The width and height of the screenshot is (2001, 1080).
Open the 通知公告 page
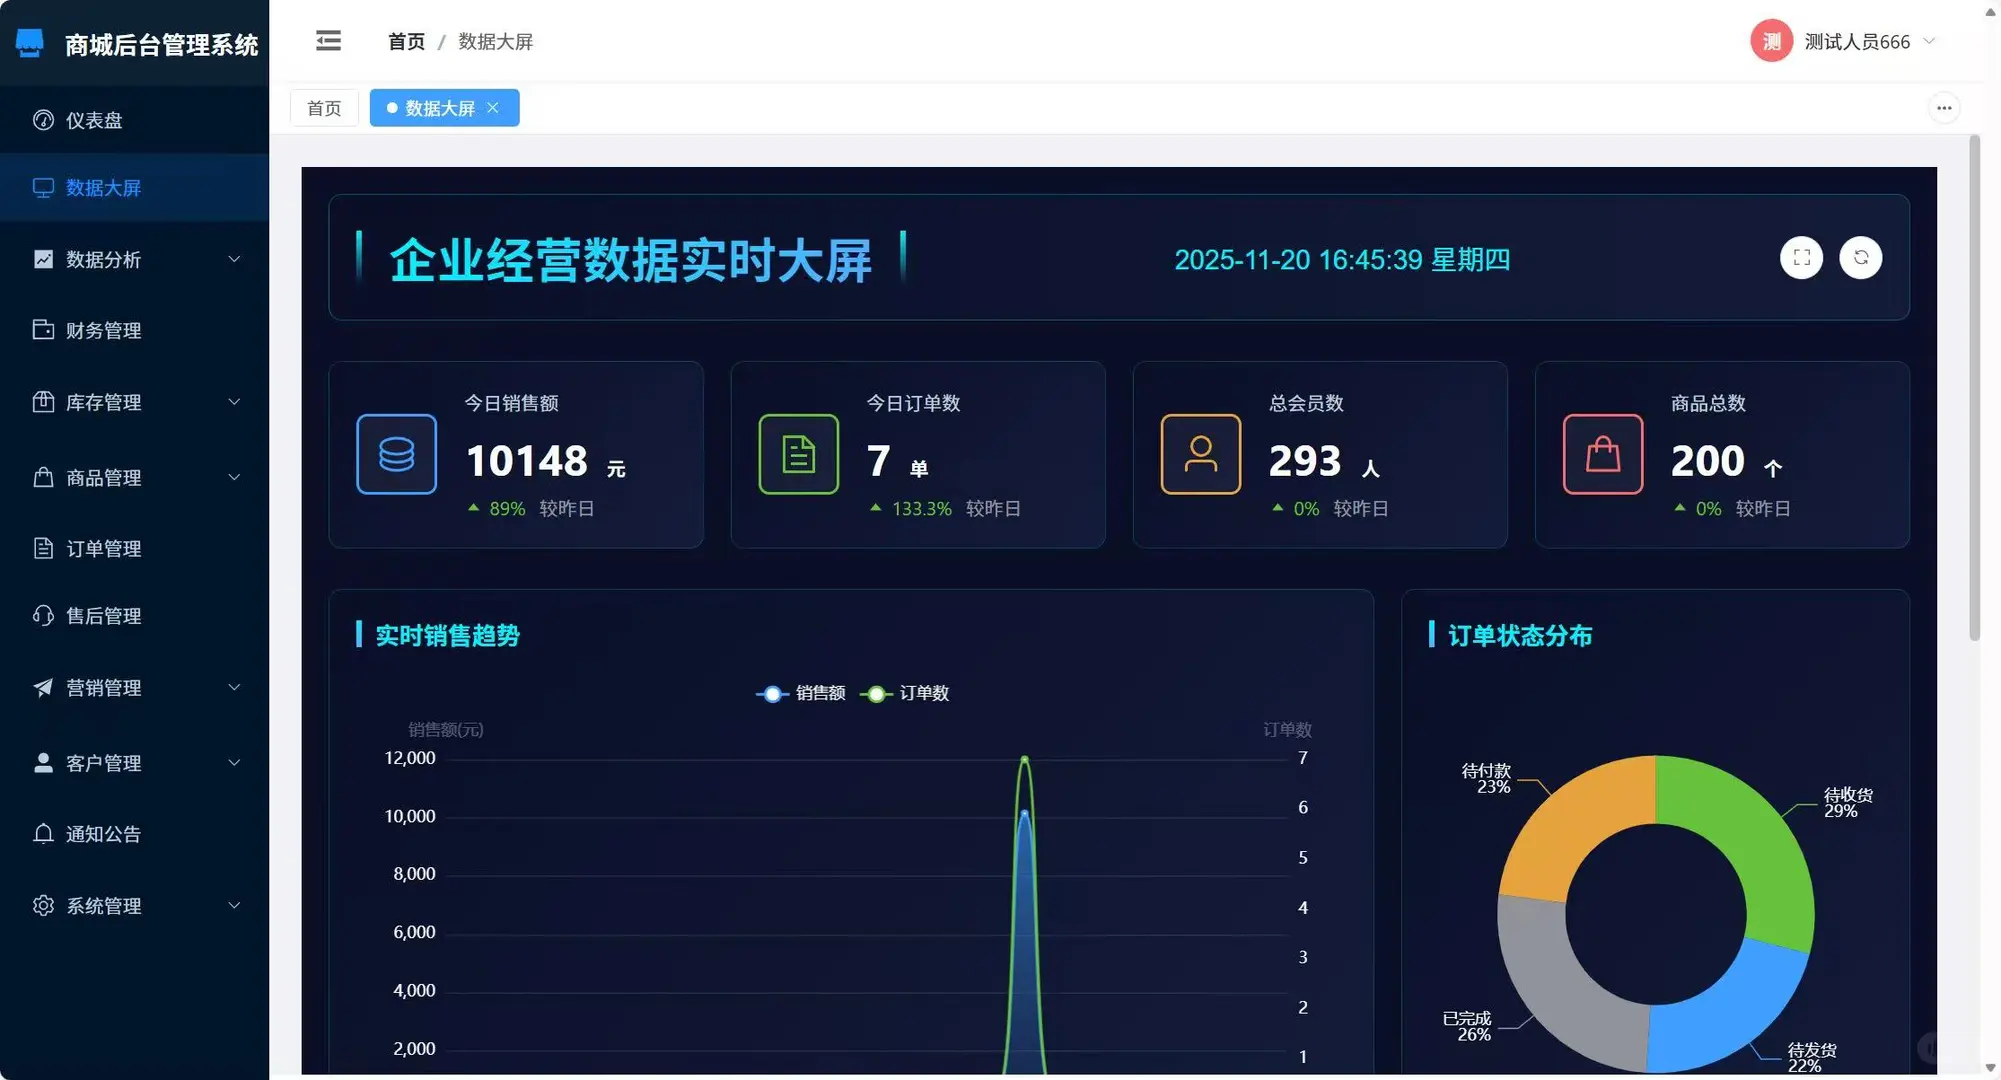coord(104,834)
